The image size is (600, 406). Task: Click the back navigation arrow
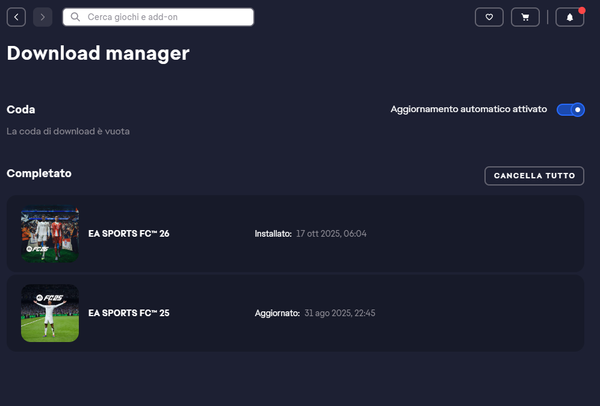point(16,17)
